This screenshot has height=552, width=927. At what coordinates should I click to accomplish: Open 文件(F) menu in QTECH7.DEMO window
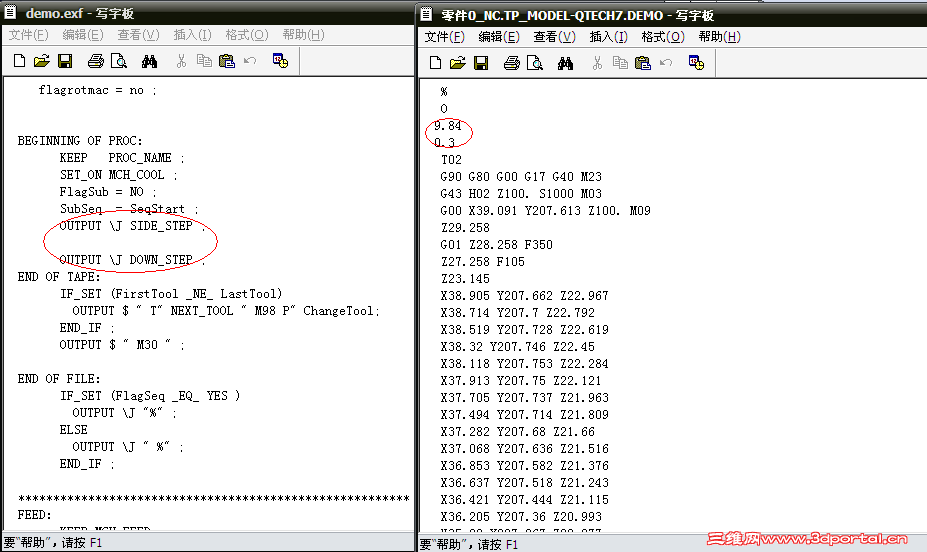click(444, 37)
